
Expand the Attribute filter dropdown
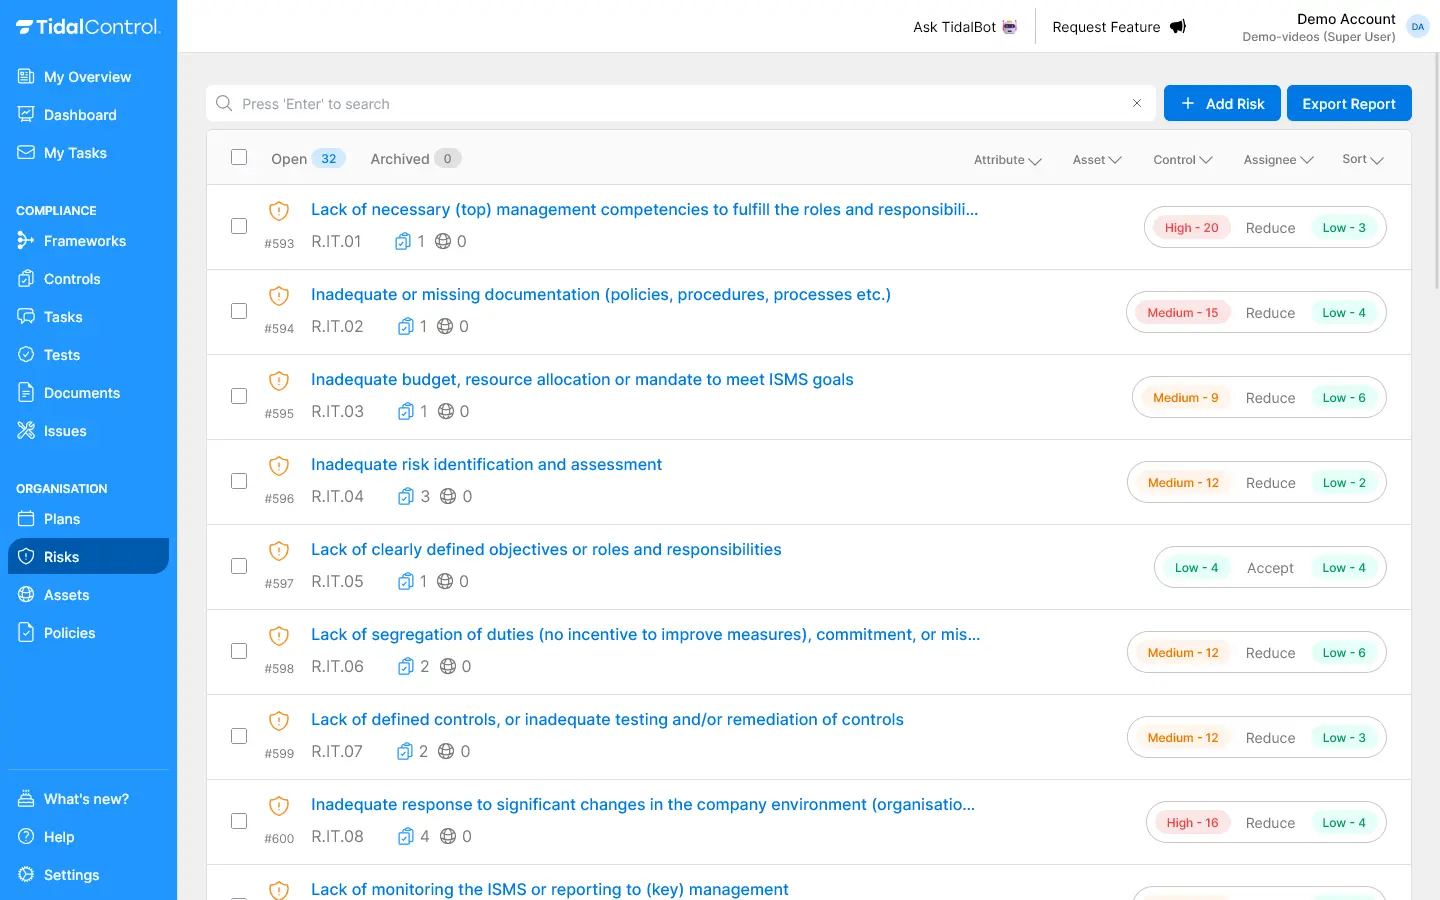[x=1007, y=160]
